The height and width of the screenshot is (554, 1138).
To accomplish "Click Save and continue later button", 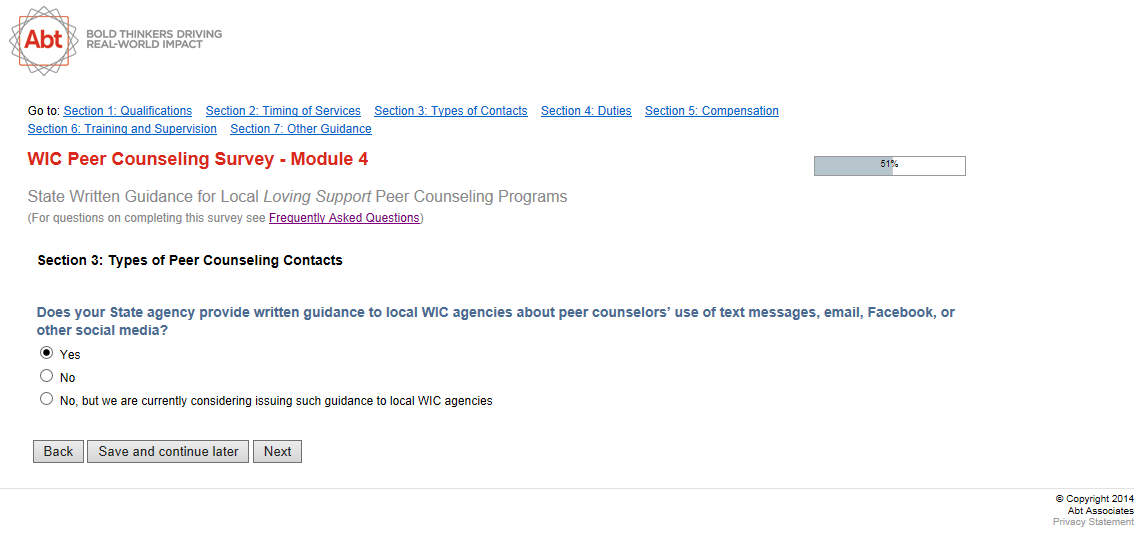I will tap(168, 452).
